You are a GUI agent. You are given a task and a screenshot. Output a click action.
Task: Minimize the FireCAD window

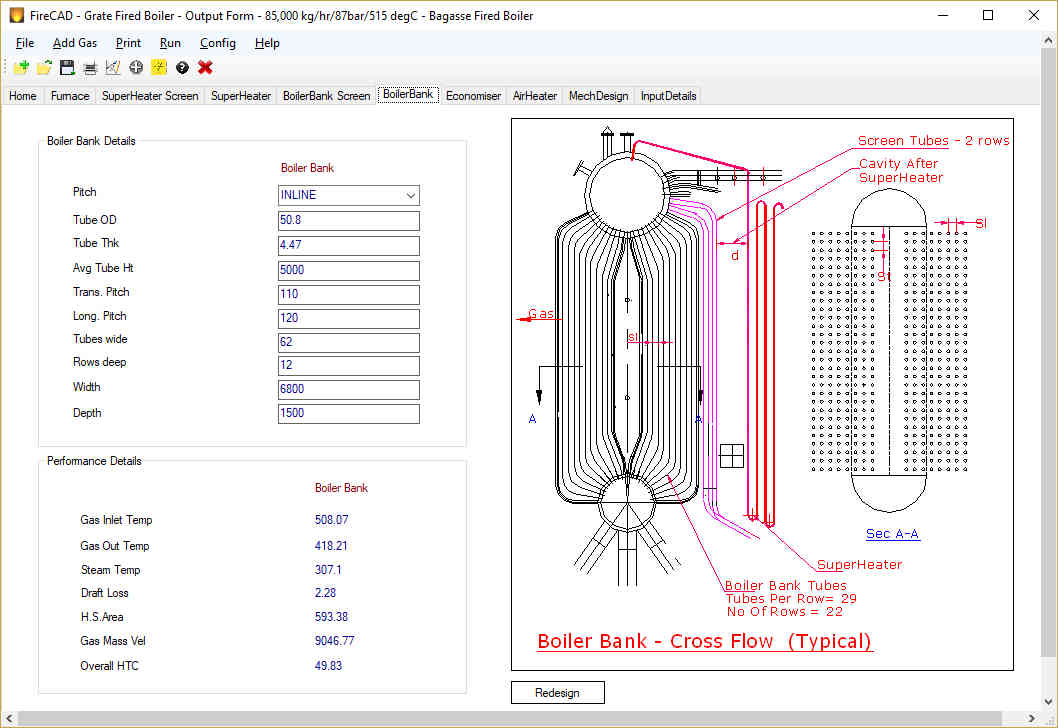(943, 15)
